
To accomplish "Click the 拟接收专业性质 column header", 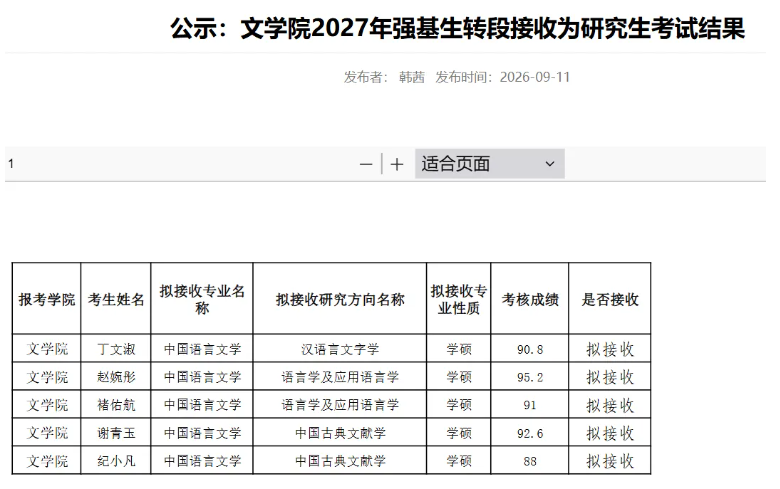I will coord(459,299).
